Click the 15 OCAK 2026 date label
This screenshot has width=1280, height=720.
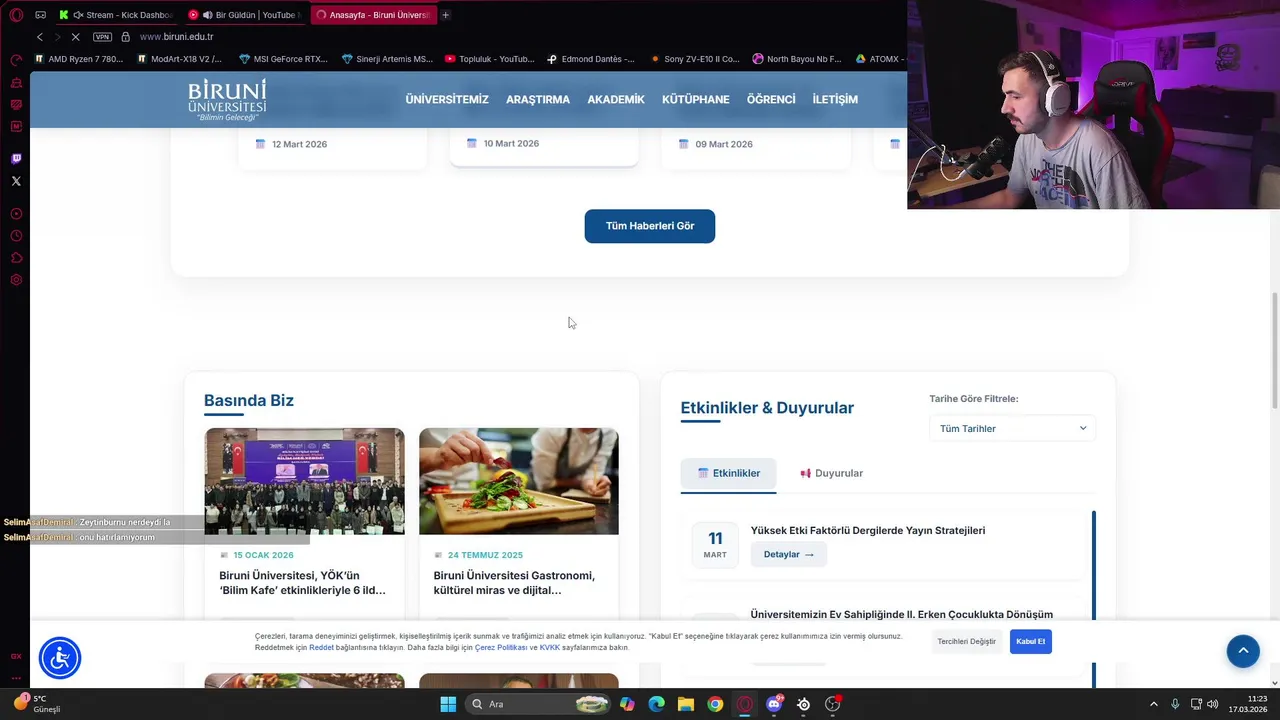click(263, 555)
